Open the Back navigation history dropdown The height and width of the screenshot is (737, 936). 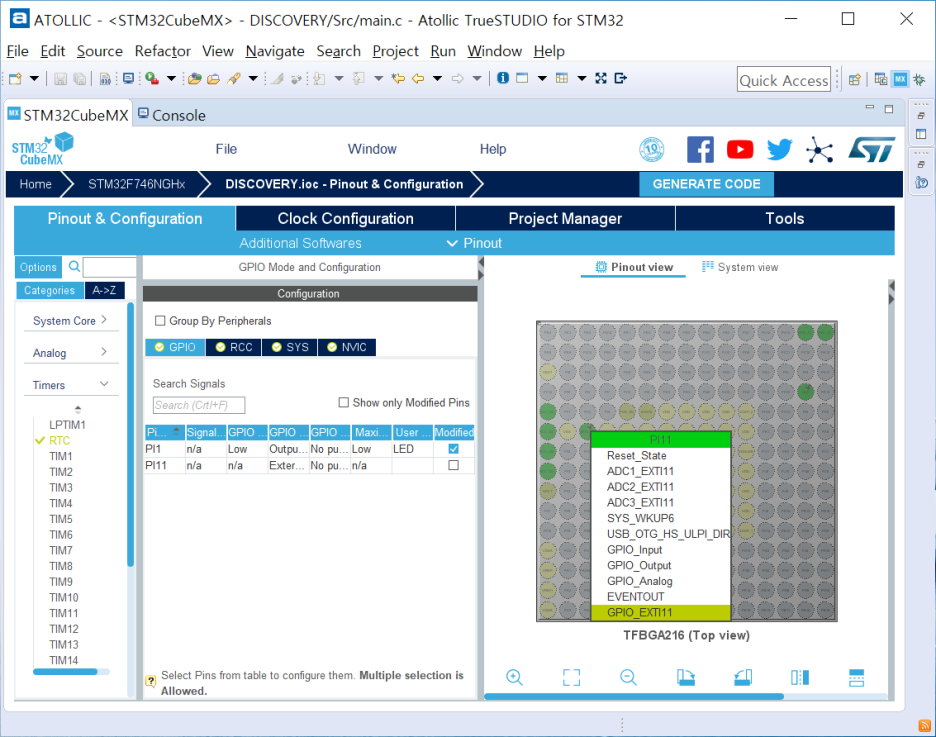438,78
